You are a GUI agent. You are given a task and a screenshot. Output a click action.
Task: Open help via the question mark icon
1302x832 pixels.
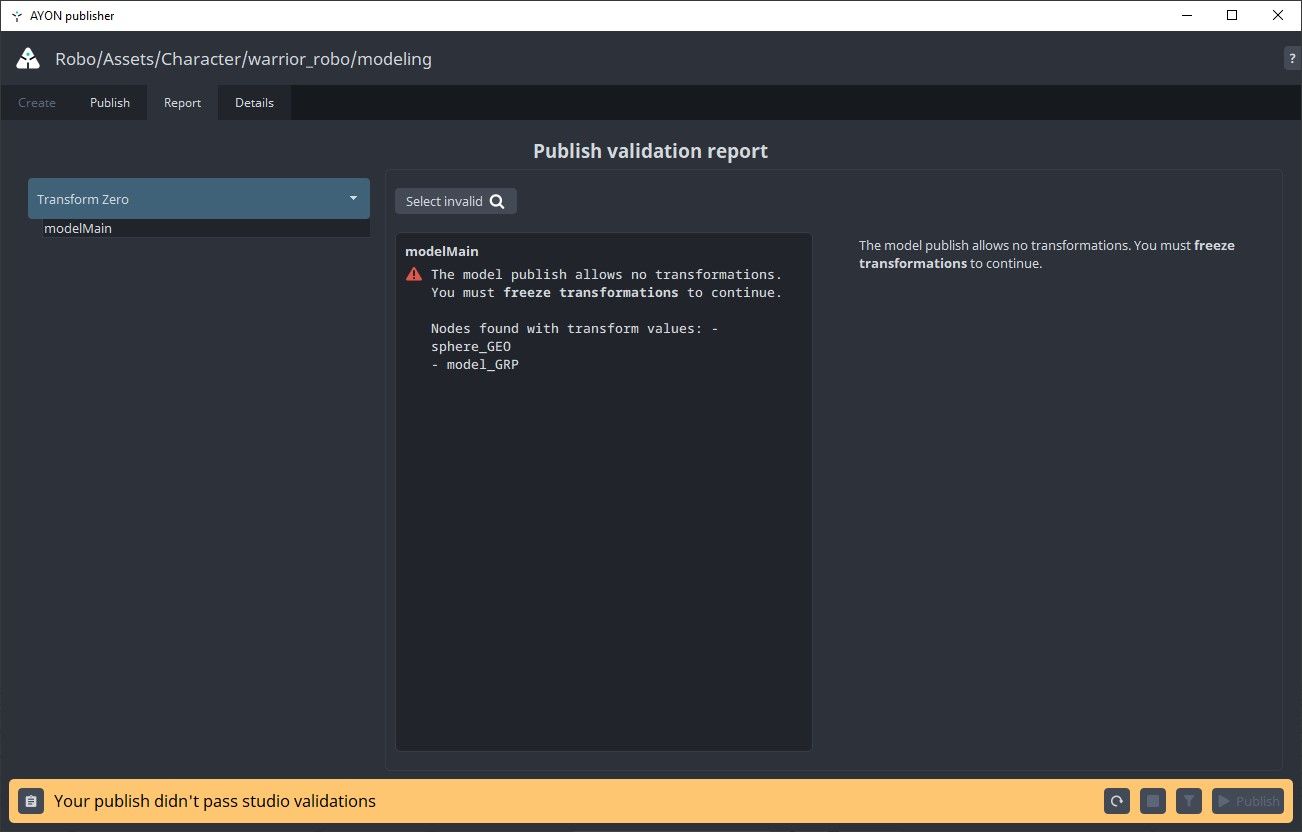point(1291,57)
